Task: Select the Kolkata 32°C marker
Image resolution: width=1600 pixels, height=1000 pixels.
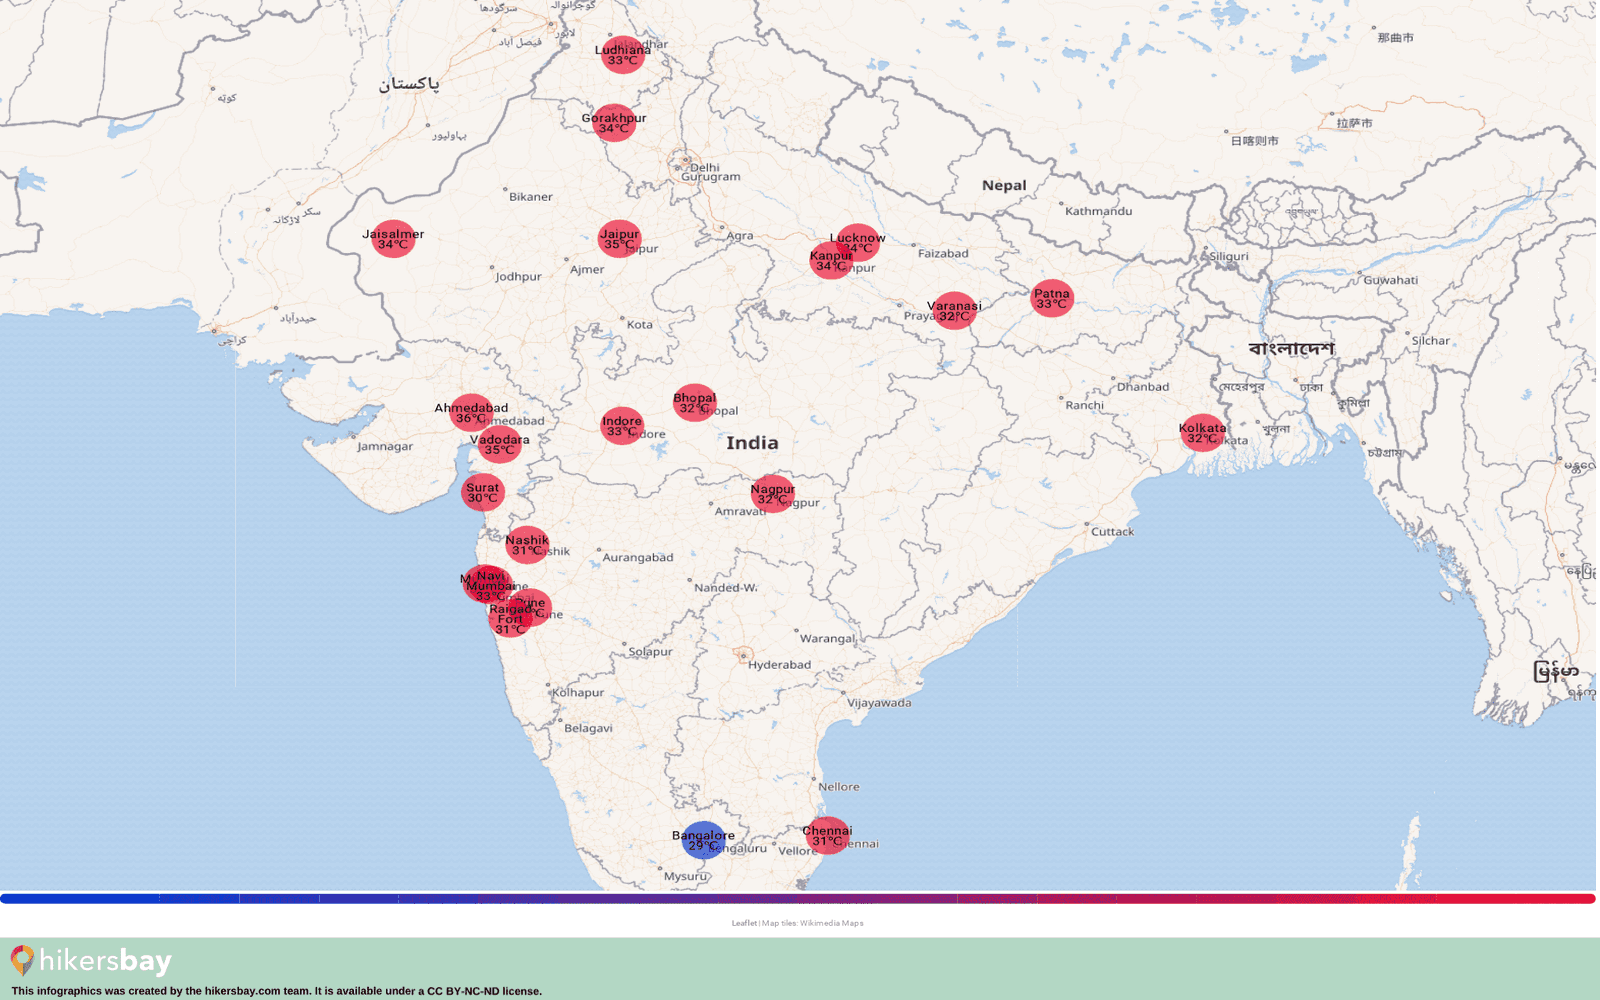Action: point(1202,433)
